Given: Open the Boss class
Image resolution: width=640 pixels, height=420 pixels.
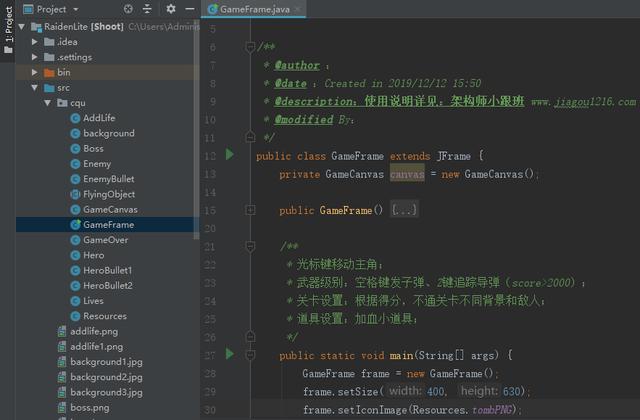Looking at the screenshot, I should click(x=93, y=149).
